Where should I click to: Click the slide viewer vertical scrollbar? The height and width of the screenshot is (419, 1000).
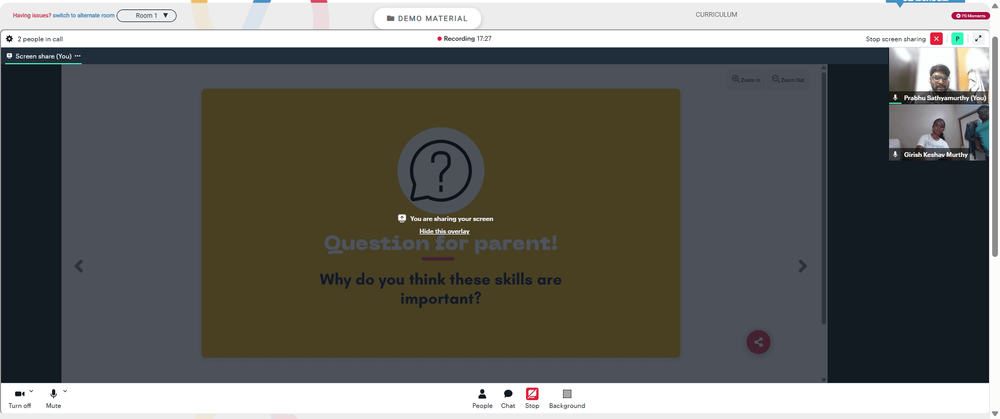point(823,198)
